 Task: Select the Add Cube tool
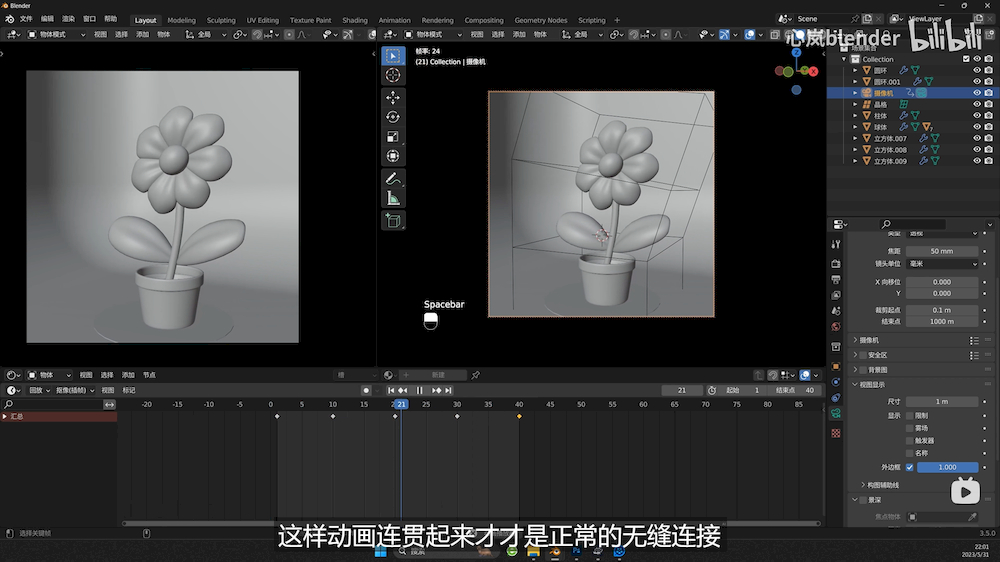[x=393, y=221]
